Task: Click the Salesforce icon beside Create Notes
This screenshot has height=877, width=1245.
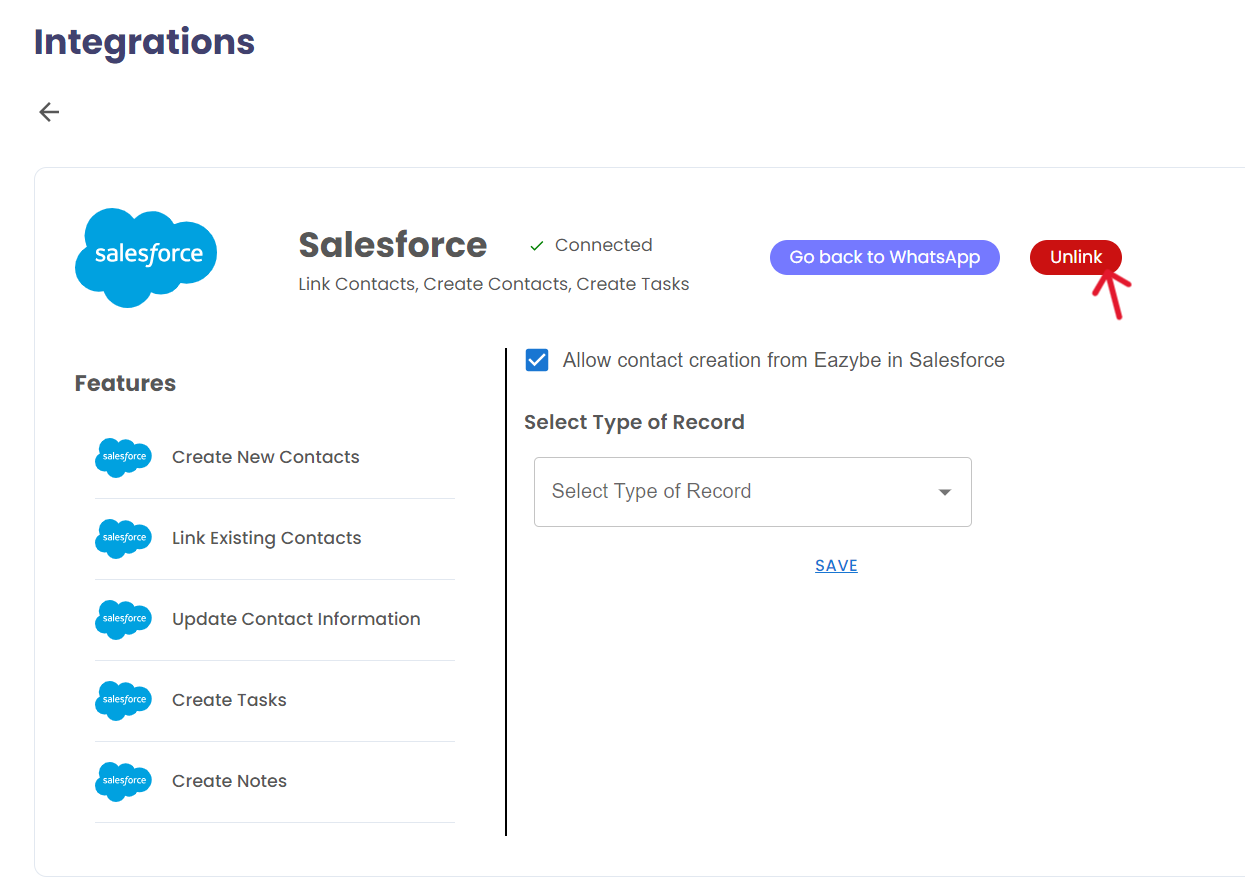Action: [123, 781]
